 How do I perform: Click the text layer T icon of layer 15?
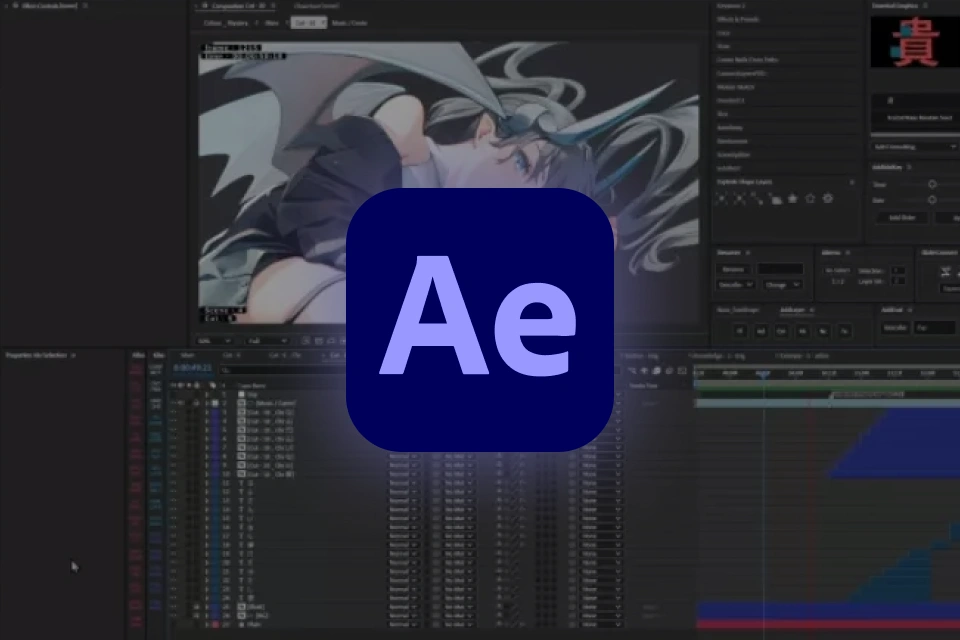click(x=241, y=518)
